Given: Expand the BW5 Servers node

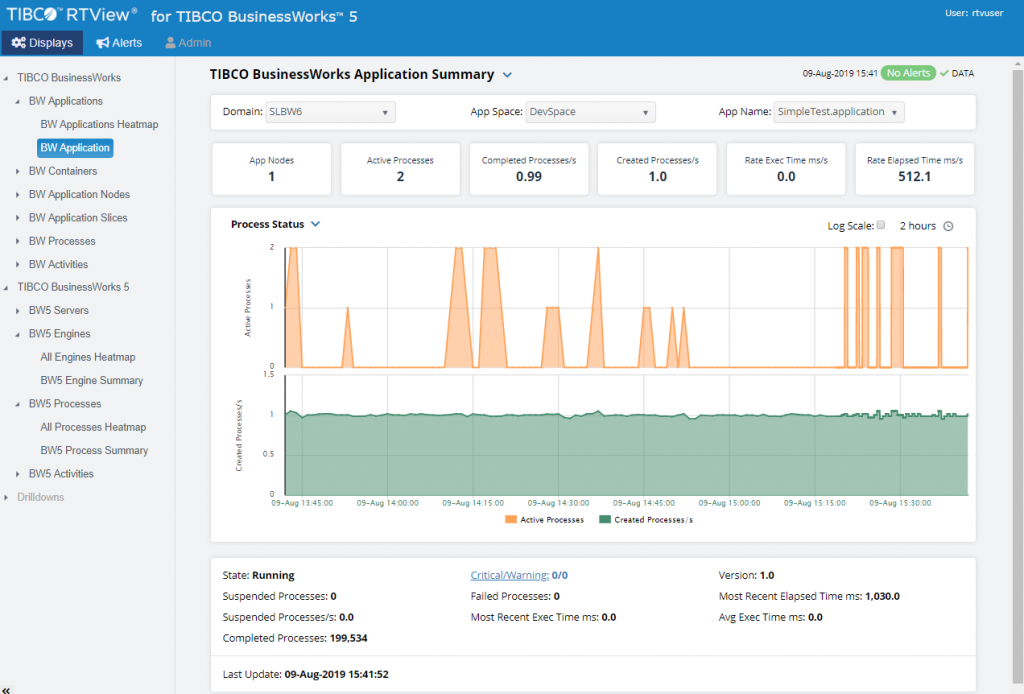Looking at the screenshot, I should point(18,311).
